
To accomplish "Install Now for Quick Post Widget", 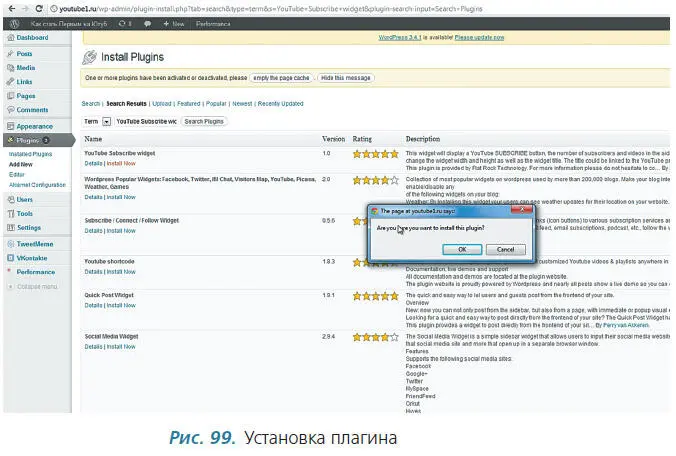I will click(x=121, y=305).
